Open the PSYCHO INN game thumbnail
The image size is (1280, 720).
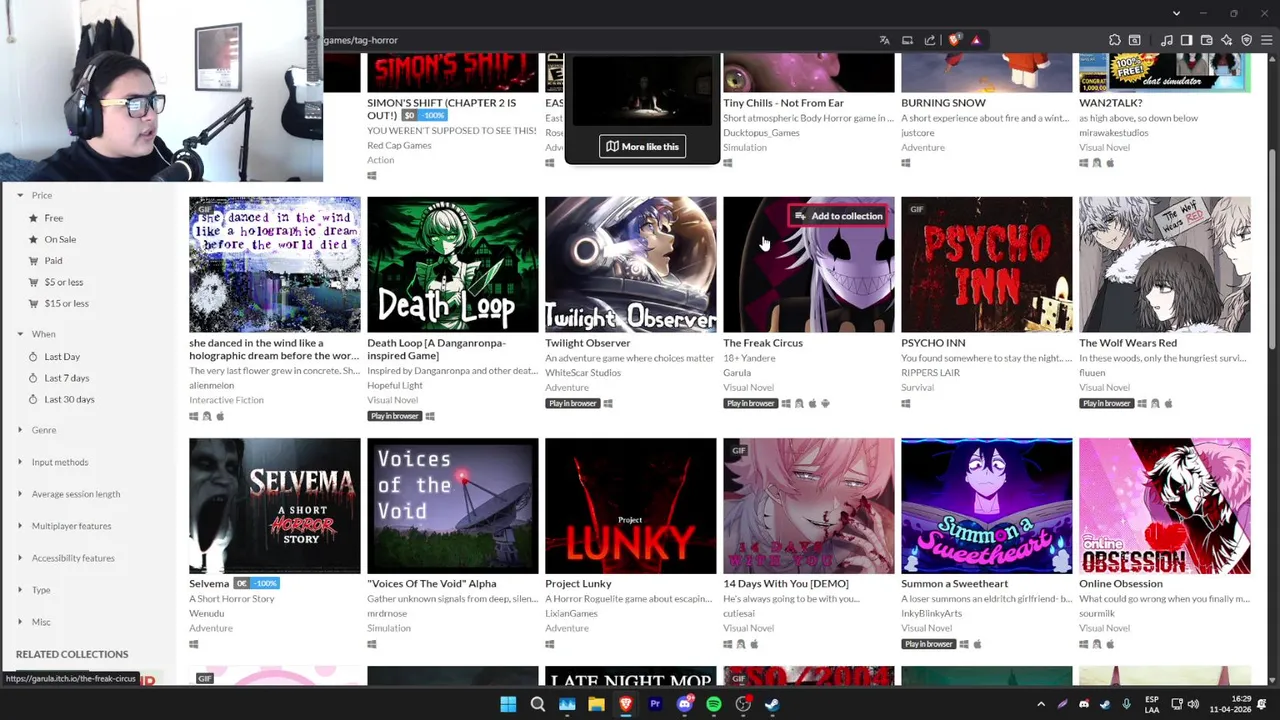point(986,264)
